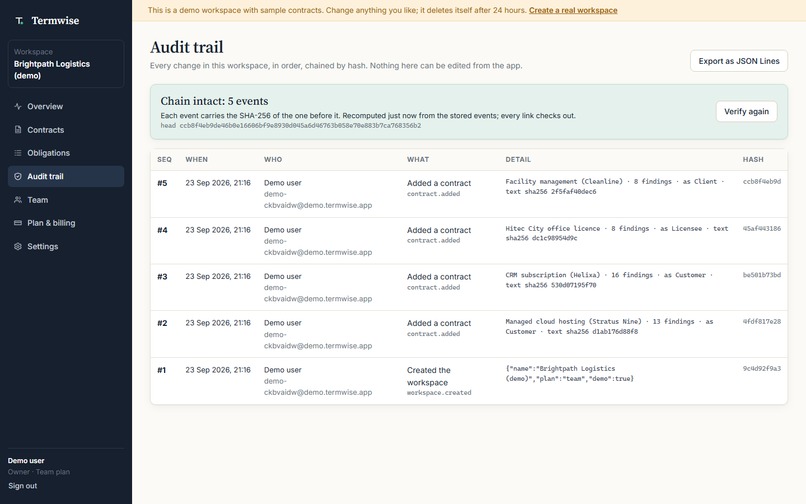Image resolution: width=806 pixels, height=504 pixels.
Task: Click the Contracts document icon
Action: (18, 130)
